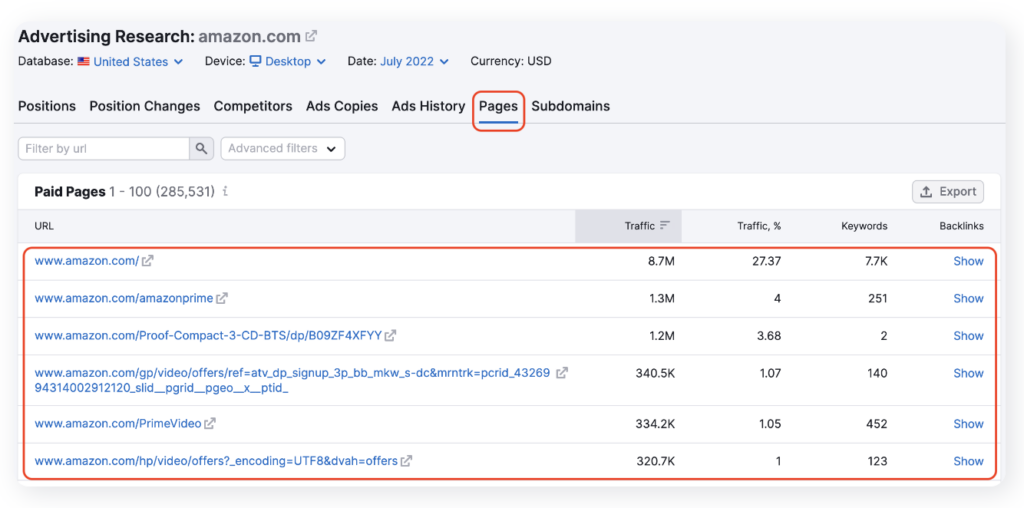Image resolution: width=1024 pixels, height=508 pixels.
Task: Click traffic percent 1.07
Action: (x=769, y=373)
